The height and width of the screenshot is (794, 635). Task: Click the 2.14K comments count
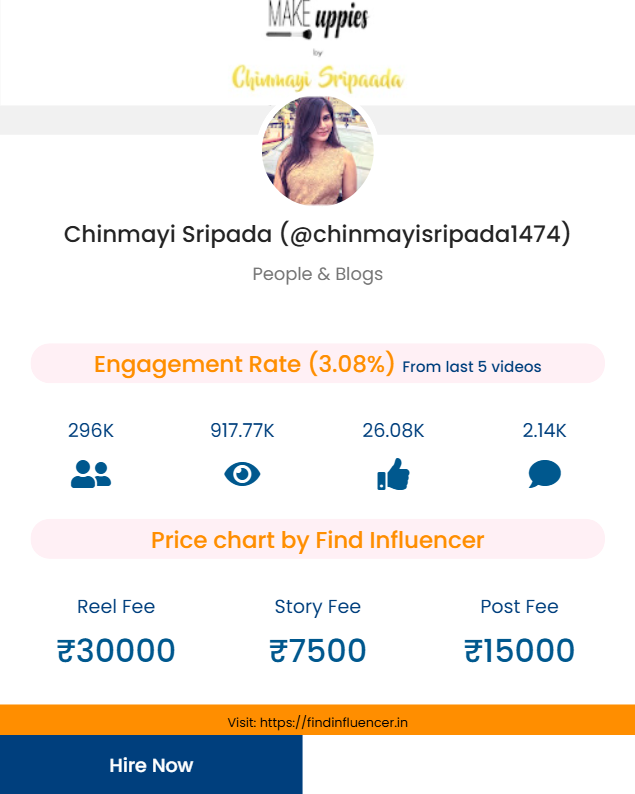[x=544, y=431]
